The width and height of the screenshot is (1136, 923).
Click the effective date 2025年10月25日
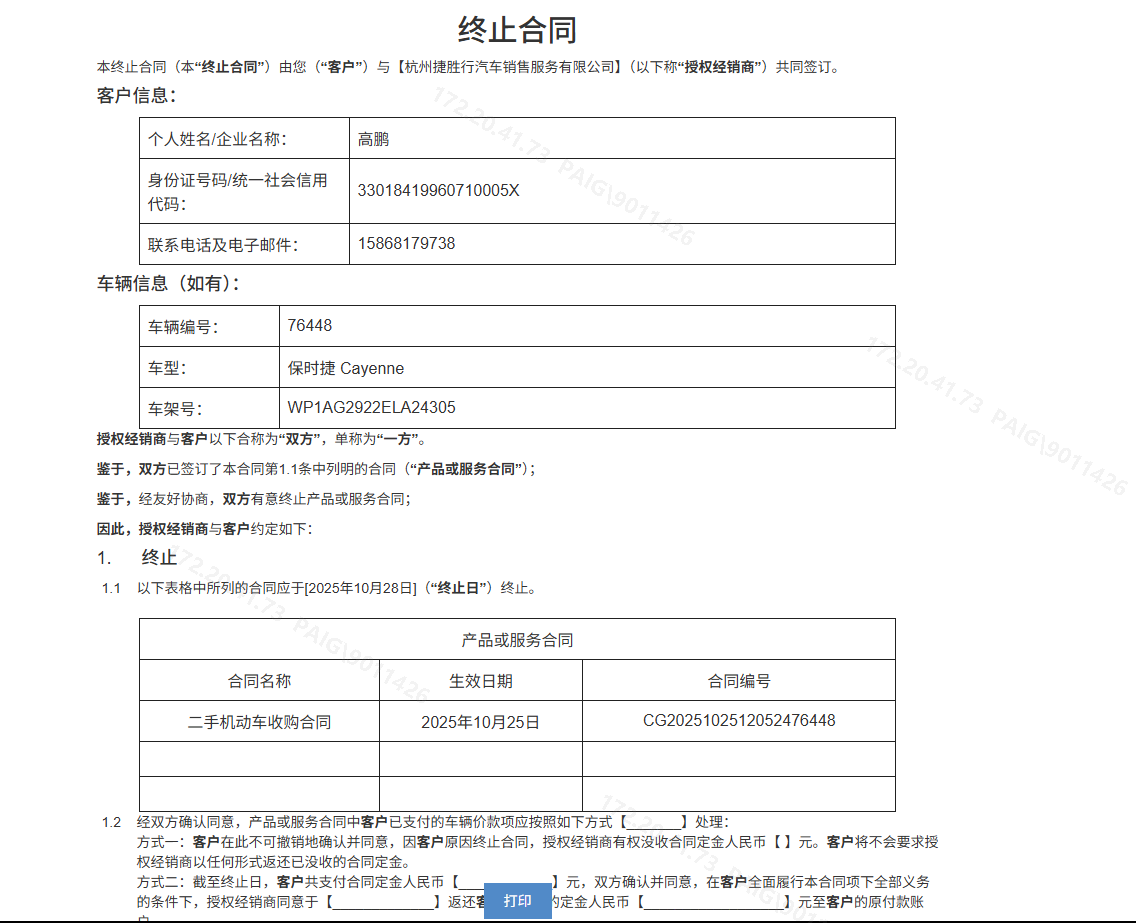(x=480, y=721)
